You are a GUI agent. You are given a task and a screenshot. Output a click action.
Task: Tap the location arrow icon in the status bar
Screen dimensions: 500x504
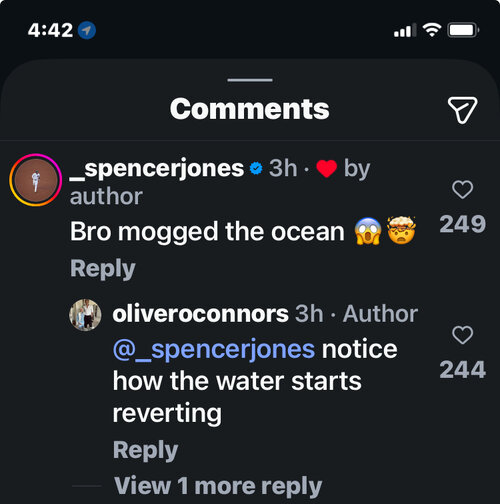click(x=87, y=30)
